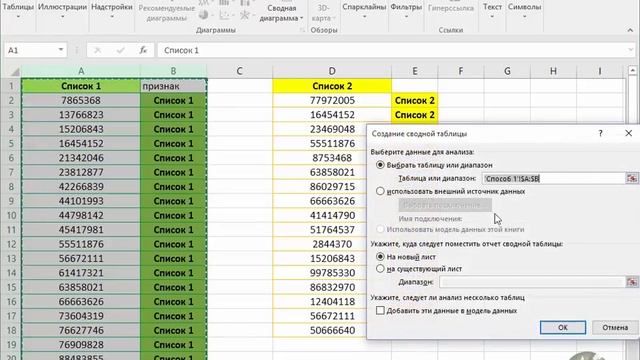The width and height of the screenshot is (640, 360).
Task: Open the Иллюстрации dropdown
Action: tap(62, 11)
